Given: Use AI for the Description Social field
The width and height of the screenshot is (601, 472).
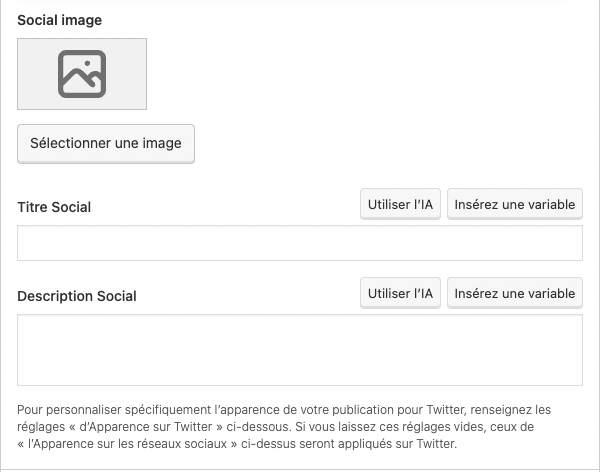Looking at the screenshot, I should click(x=400, y=293).
